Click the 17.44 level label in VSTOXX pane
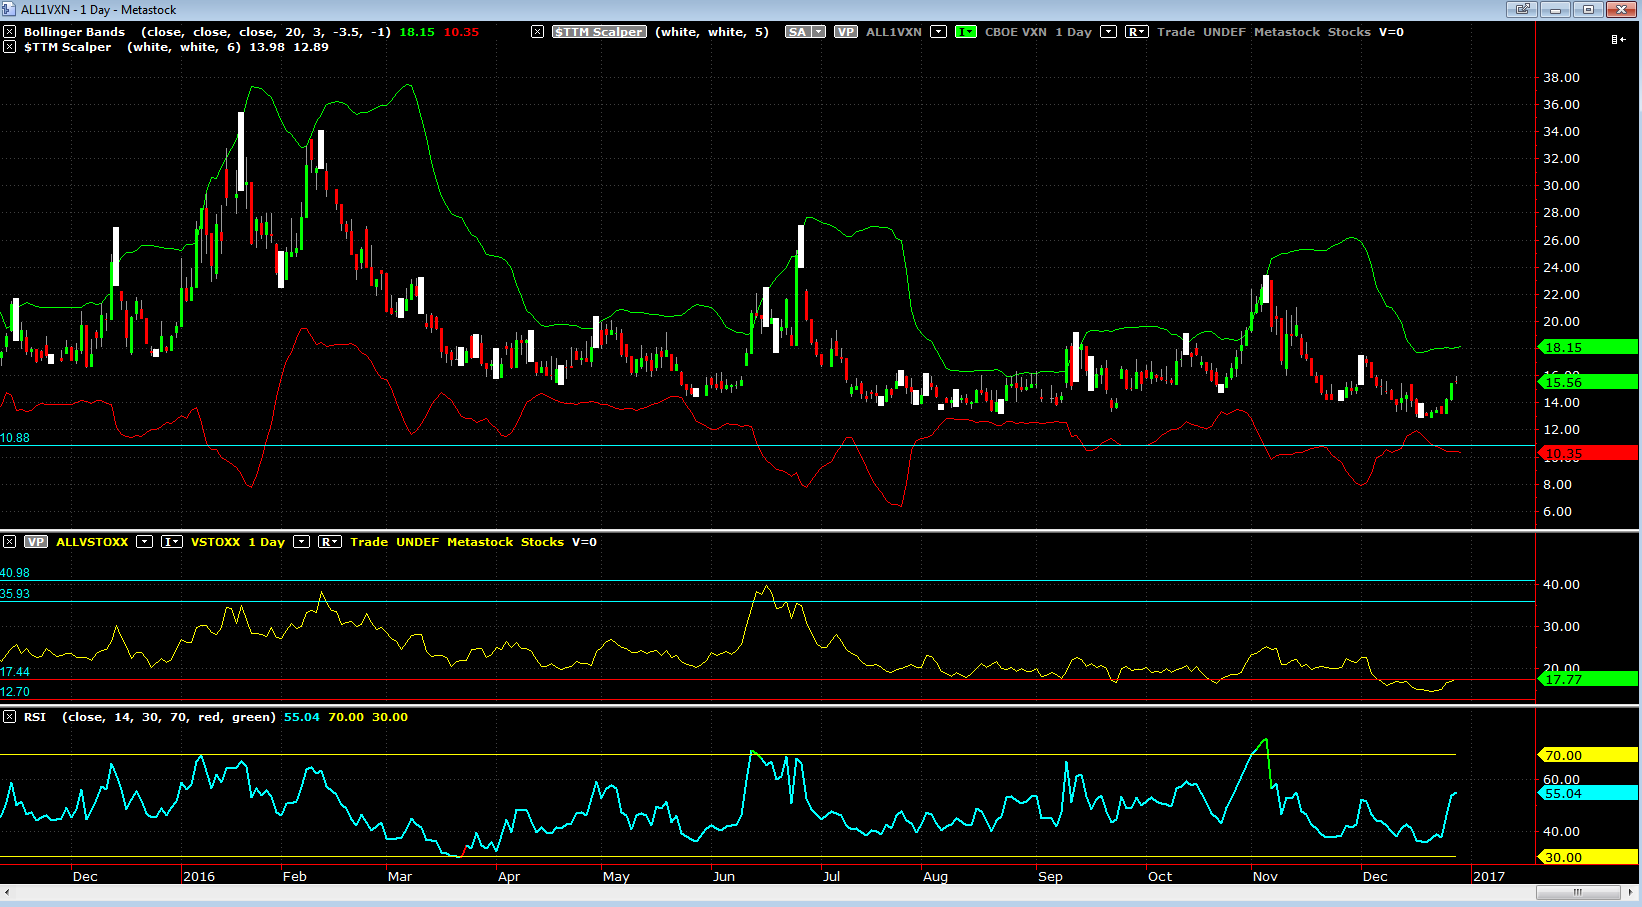 (x=15, y=672)
